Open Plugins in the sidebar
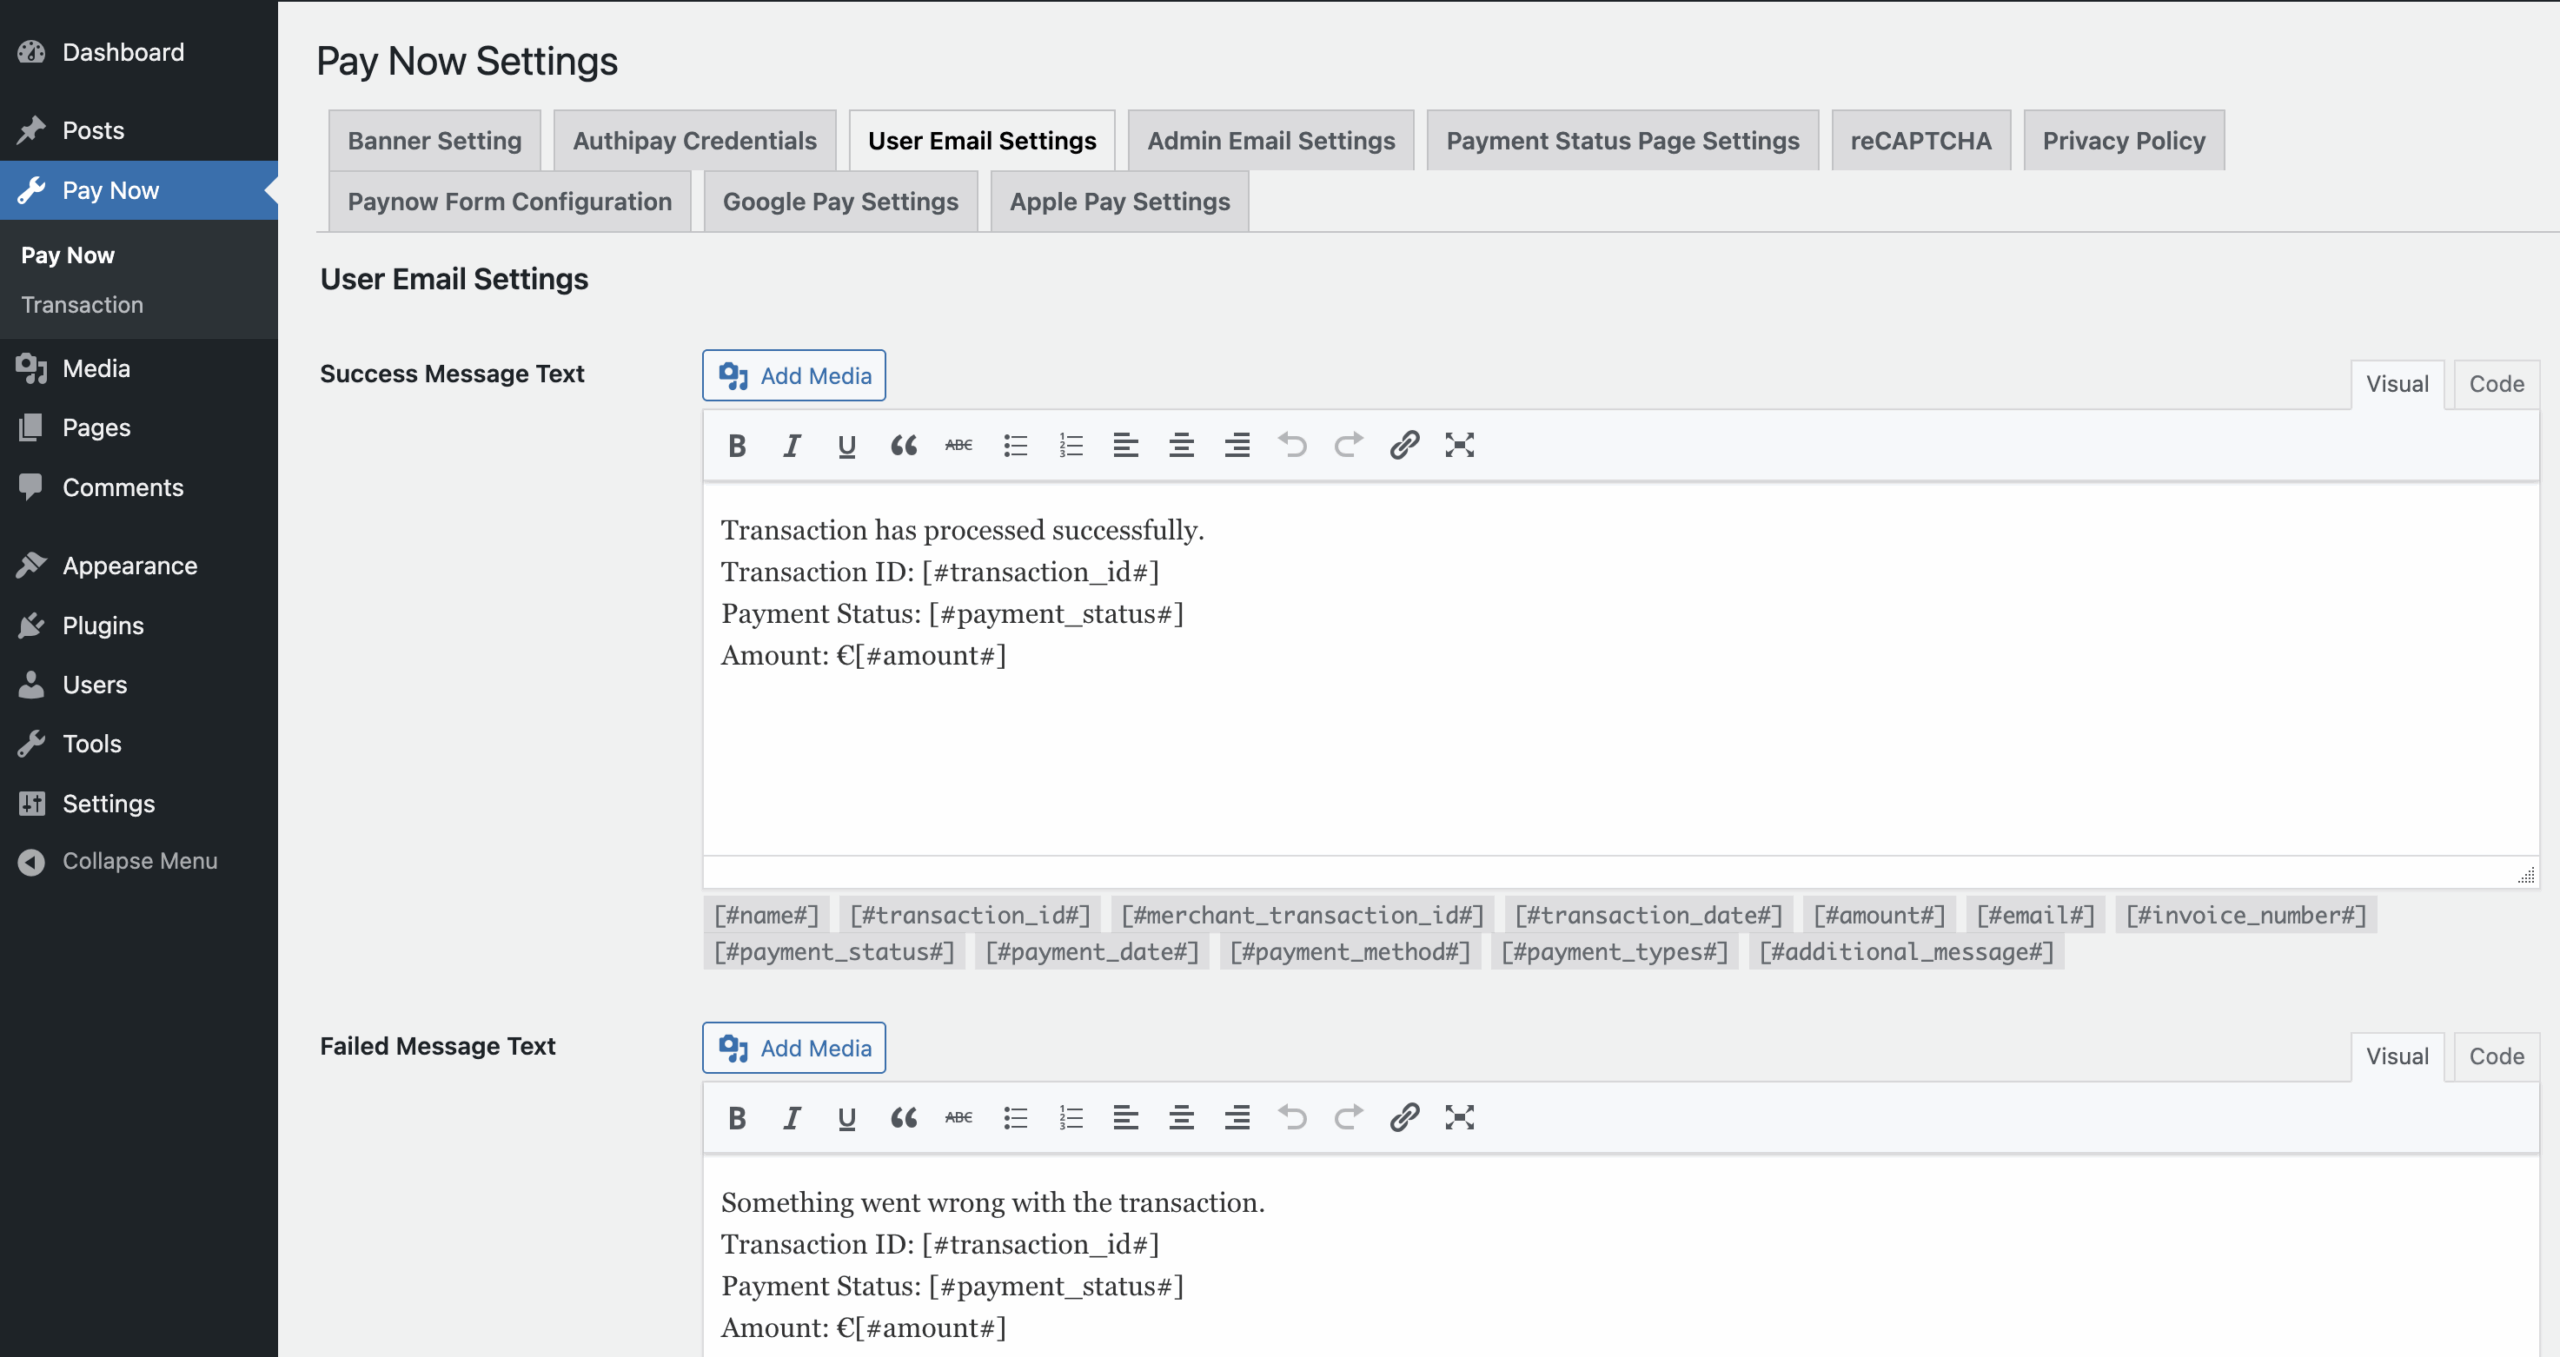Viewport: 2560px width, 1357px height. coord(139,626)
